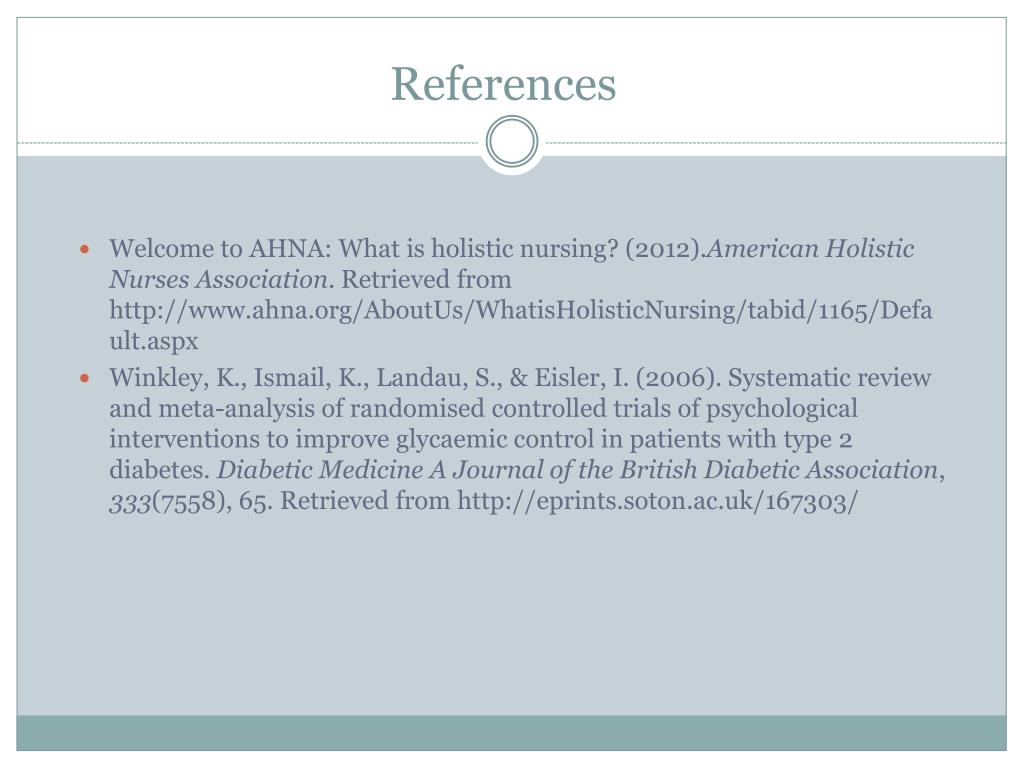Image resolution: width=1024 pixels, height=768 pixels.
Task: Click italic 'Nurses Association' text
Action: pyautogui.click(x=218, y=280)
